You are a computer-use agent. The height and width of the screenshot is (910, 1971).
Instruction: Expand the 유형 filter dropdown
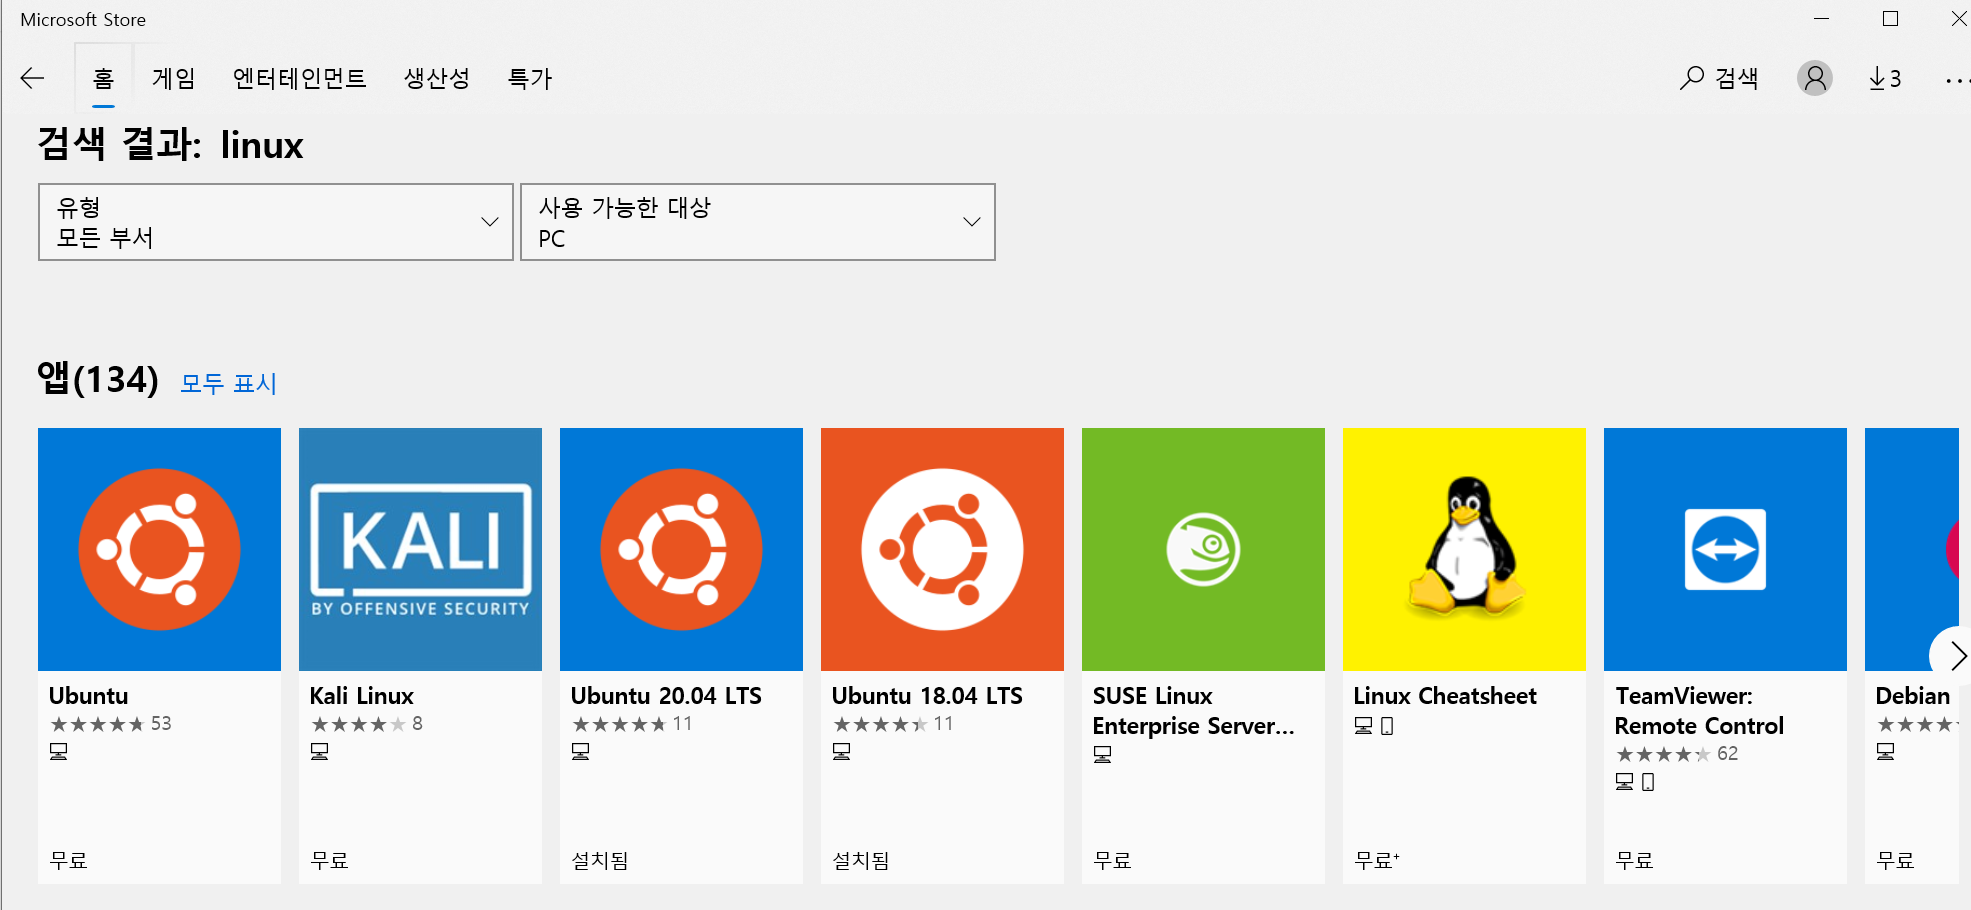pos(276,222)
